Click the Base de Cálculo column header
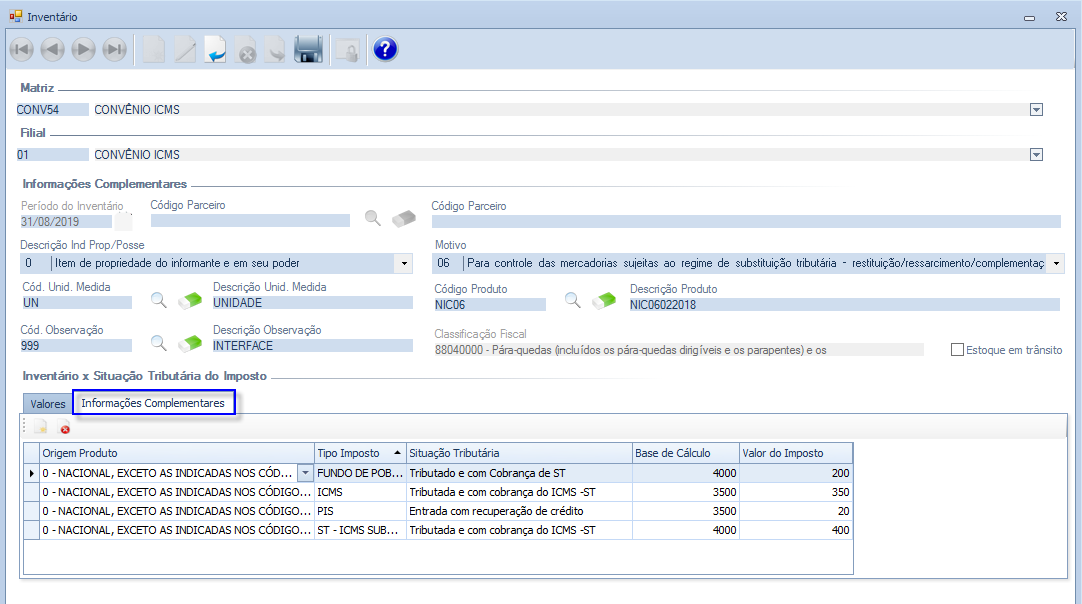 [x=685, y=453]
